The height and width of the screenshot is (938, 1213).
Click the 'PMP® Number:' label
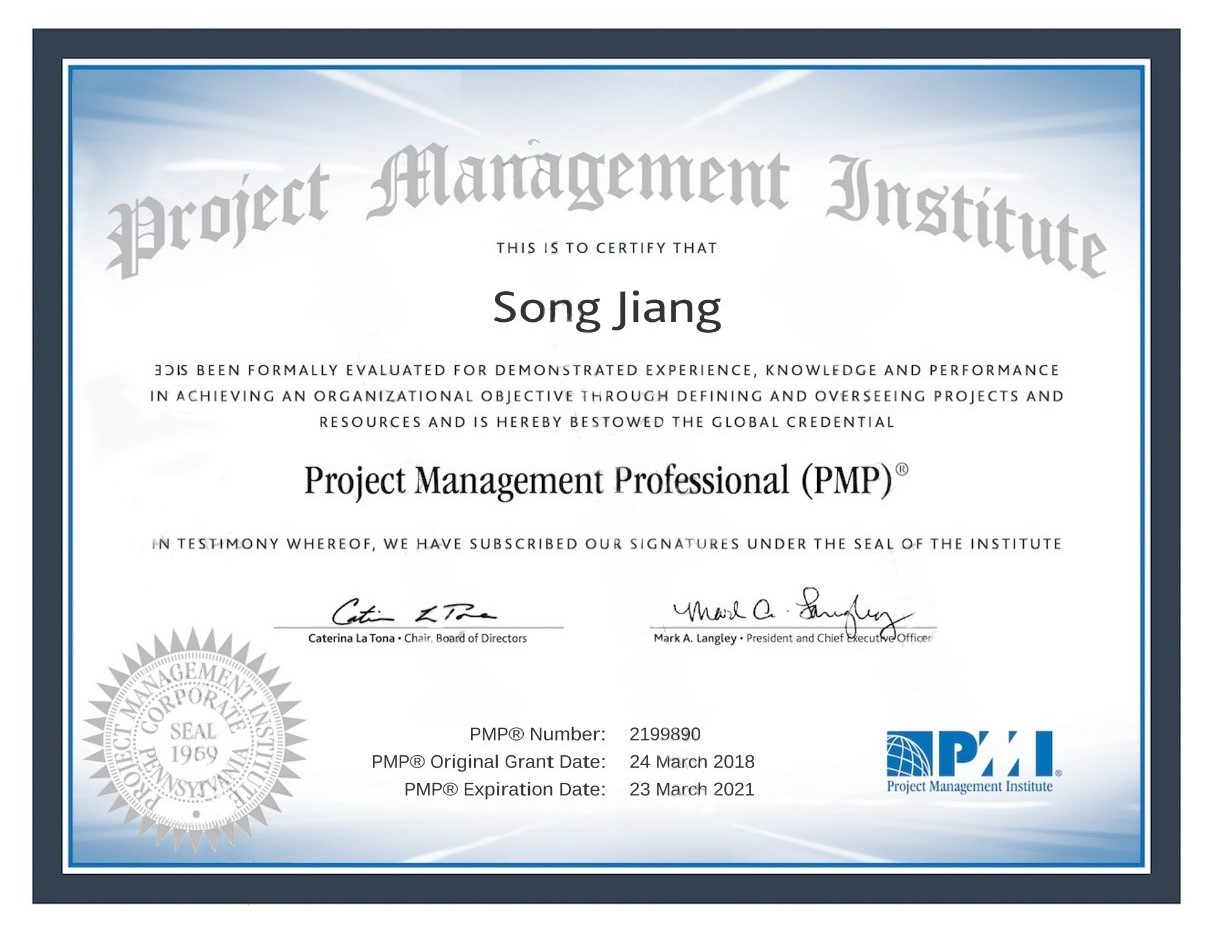click(x=538, y=734)
